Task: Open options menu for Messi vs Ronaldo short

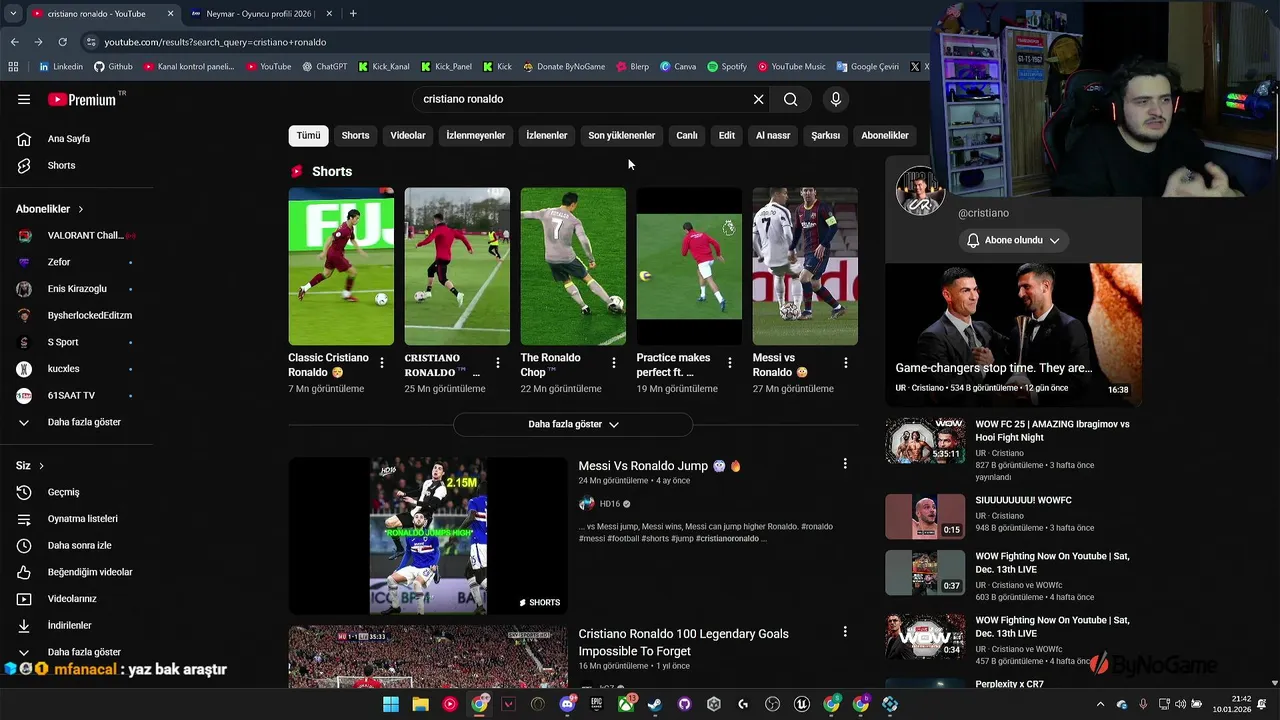Action: point(845,363)
